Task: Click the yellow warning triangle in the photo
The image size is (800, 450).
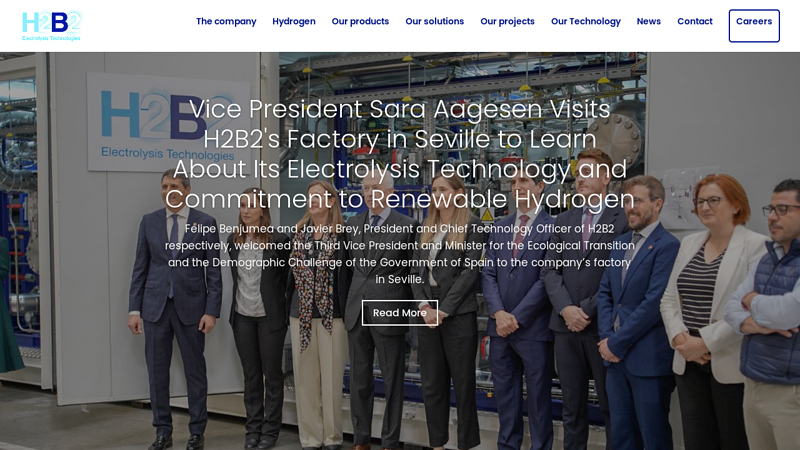Action: (x=487, y=215)
